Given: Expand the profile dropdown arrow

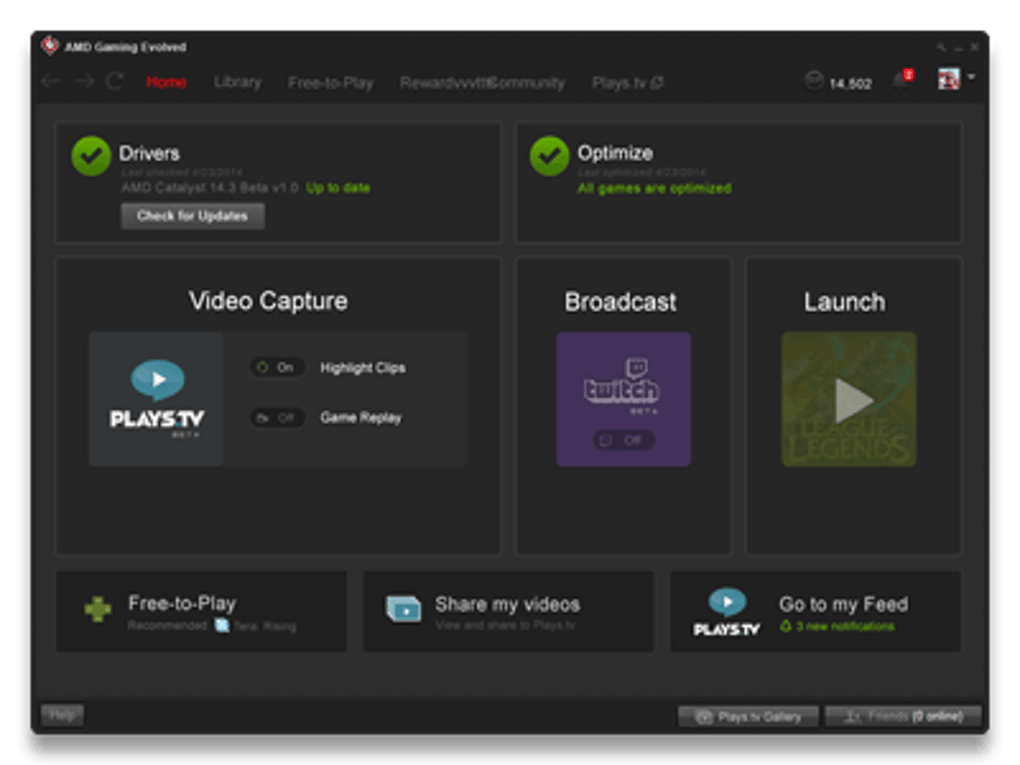Looking at the screenshot, I should 971,77.
